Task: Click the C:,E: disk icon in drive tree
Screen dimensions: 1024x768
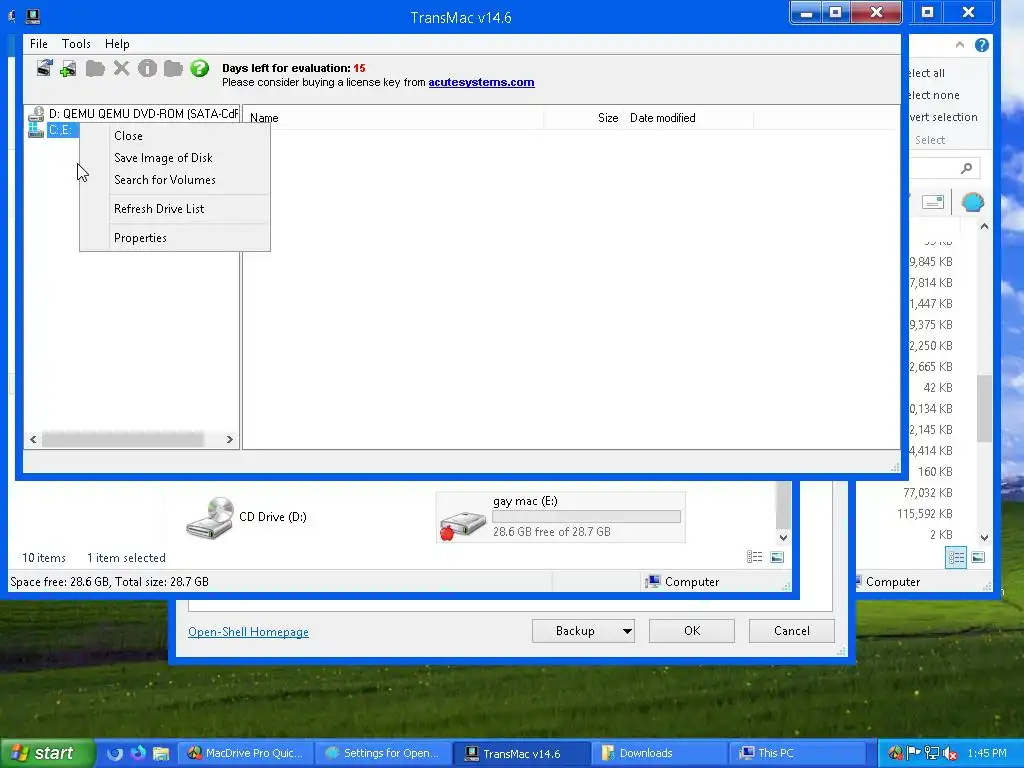Action: point(36,130)
